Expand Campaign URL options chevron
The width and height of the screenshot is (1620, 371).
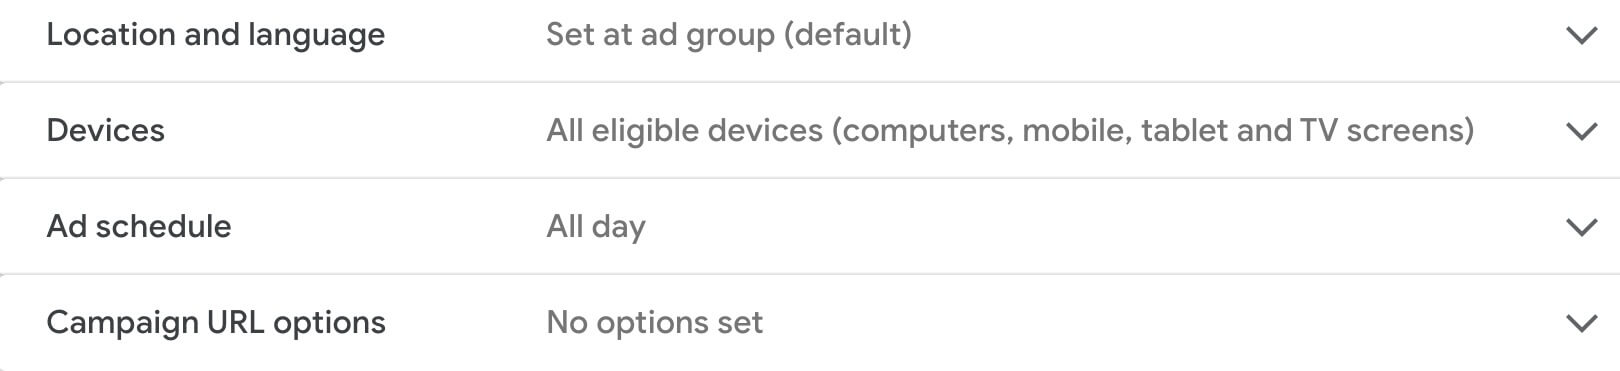(1581, 324)
